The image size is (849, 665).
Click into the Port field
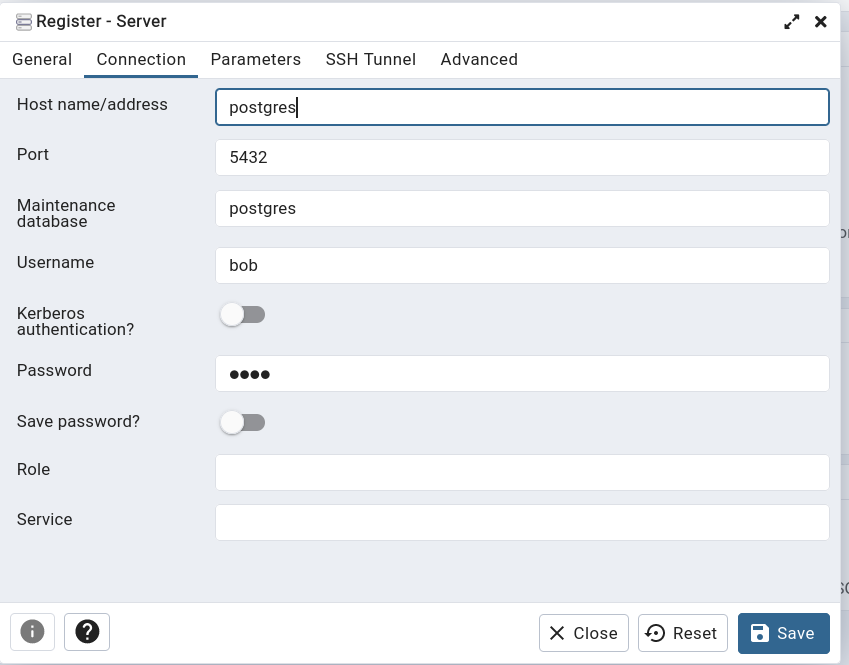(x=522, y=158)
